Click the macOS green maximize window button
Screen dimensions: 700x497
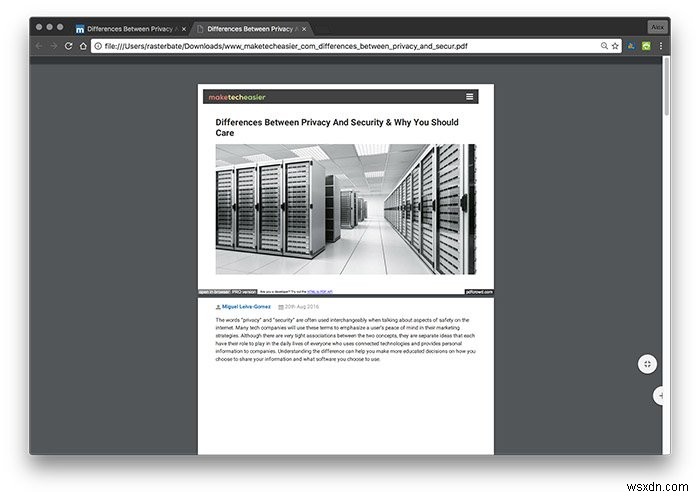60,27
